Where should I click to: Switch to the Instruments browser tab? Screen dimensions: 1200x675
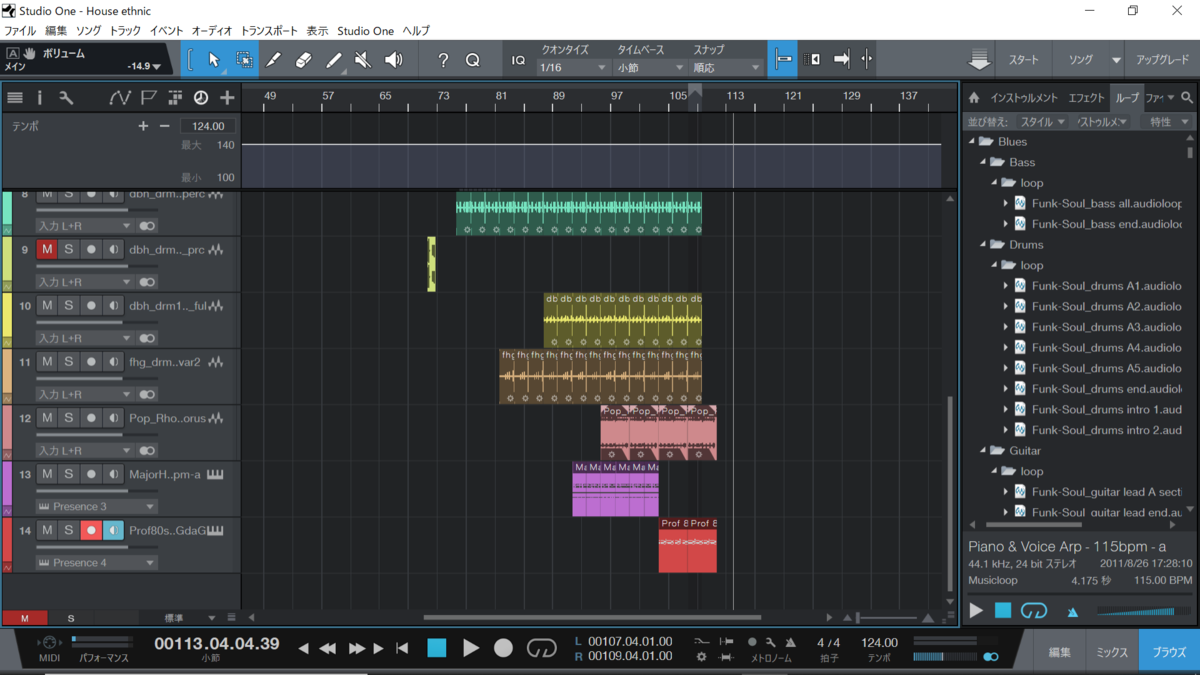pos(1024,98)
